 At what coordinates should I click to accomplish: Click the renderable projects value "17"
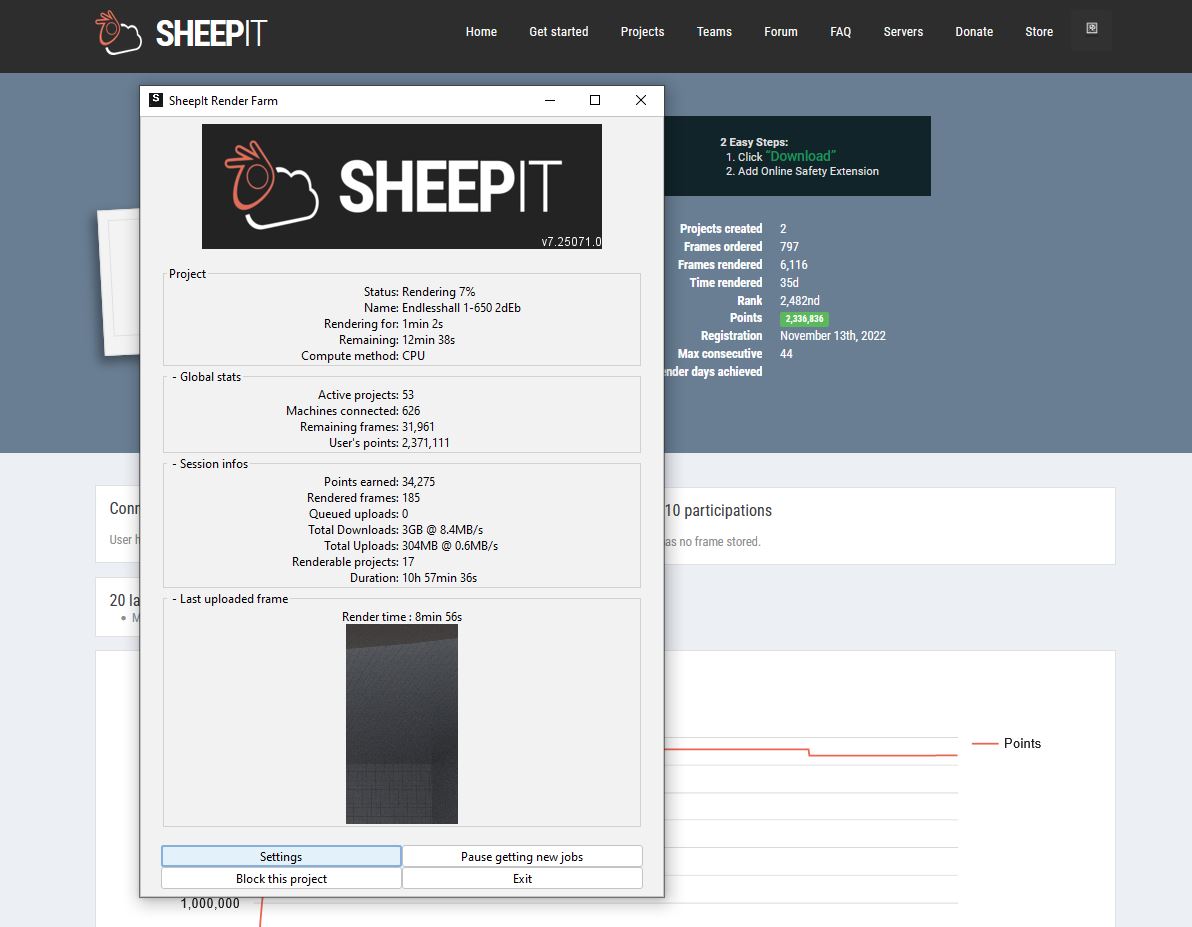click(408, 562)
